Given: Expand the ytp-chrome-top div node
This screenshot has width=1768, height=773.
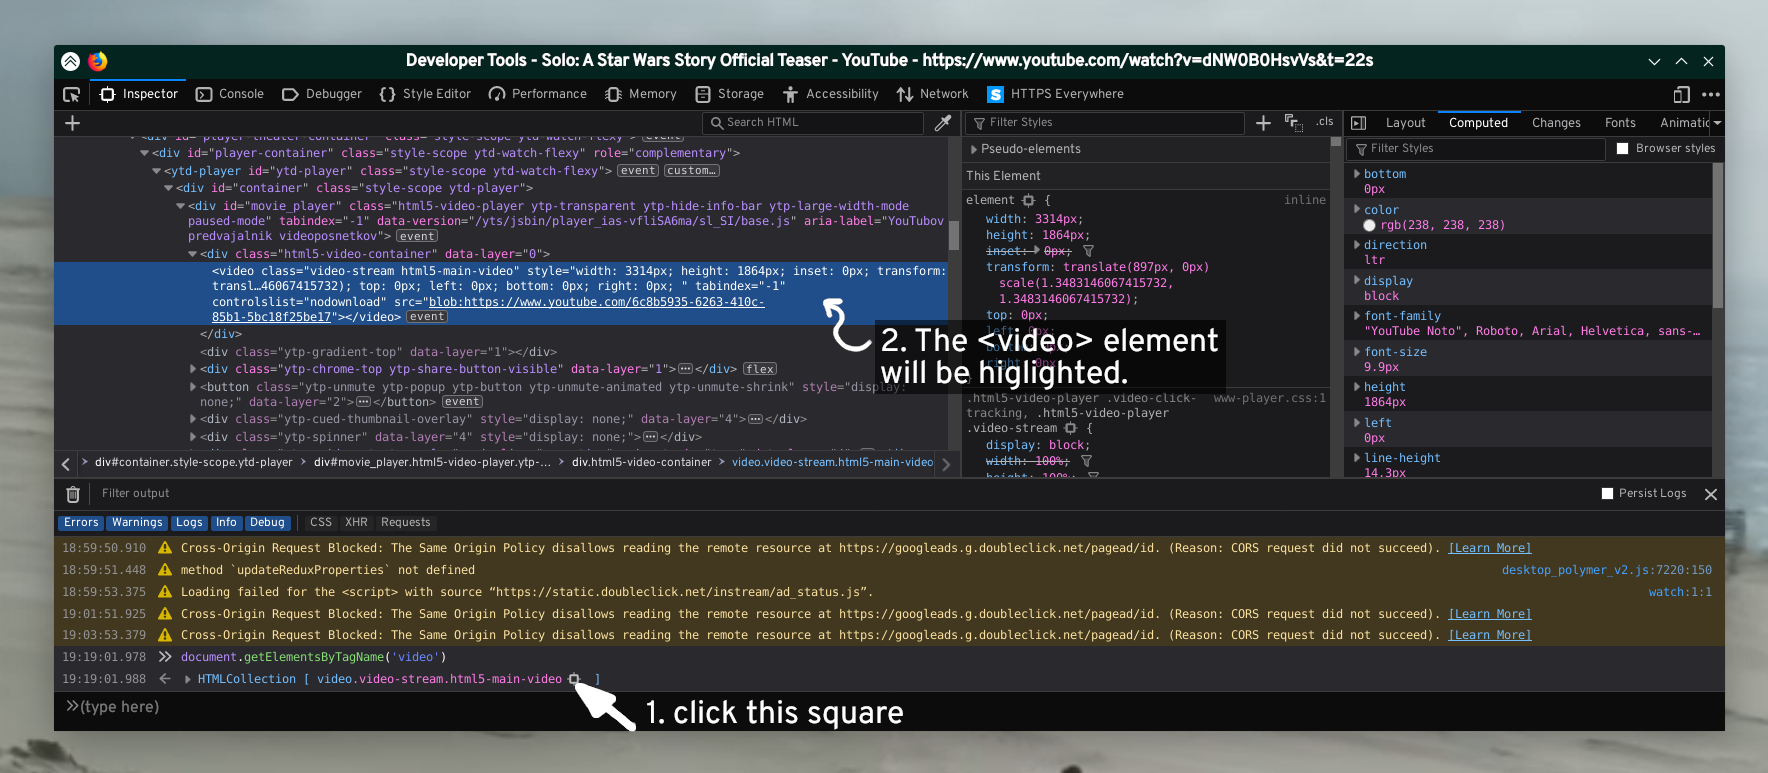Looking at the screenshot, I should click(193, 369).
